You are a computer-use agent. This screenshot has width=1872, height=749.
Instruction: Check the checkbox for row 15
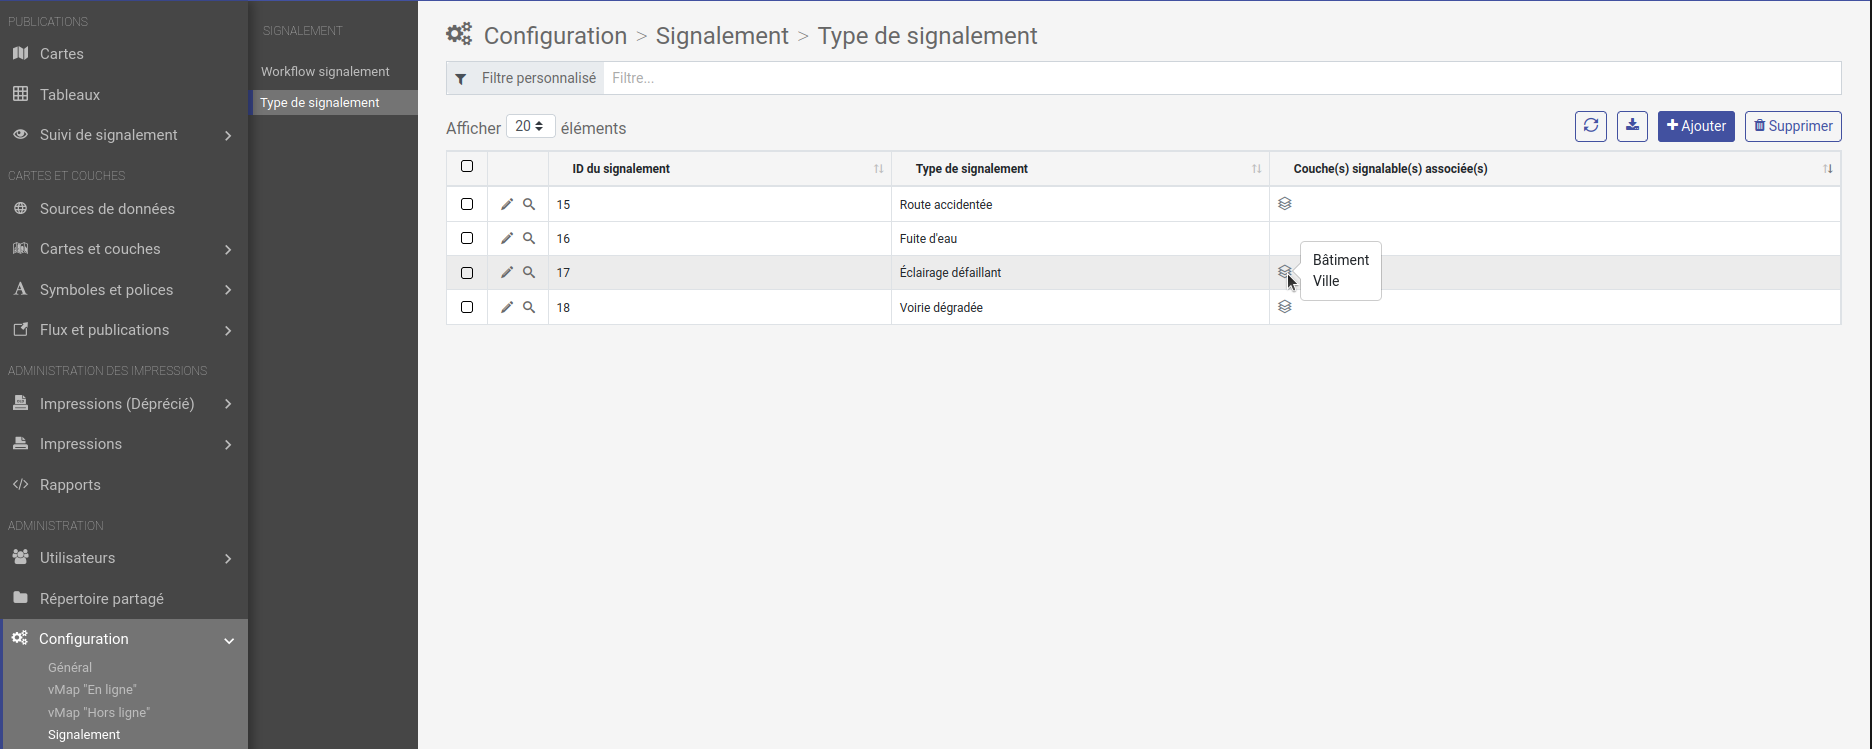467,204
